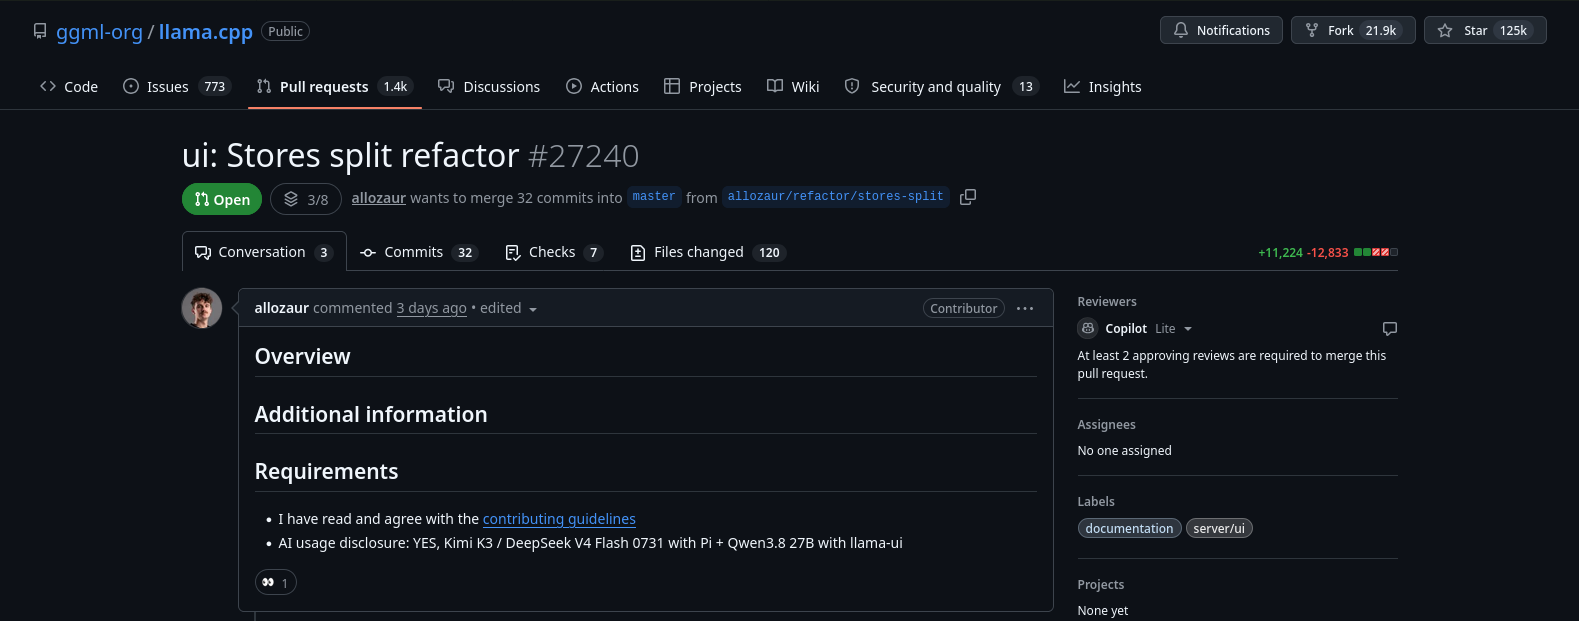
Task: Open the Notifications button
Action: [x=1221, y=30]
